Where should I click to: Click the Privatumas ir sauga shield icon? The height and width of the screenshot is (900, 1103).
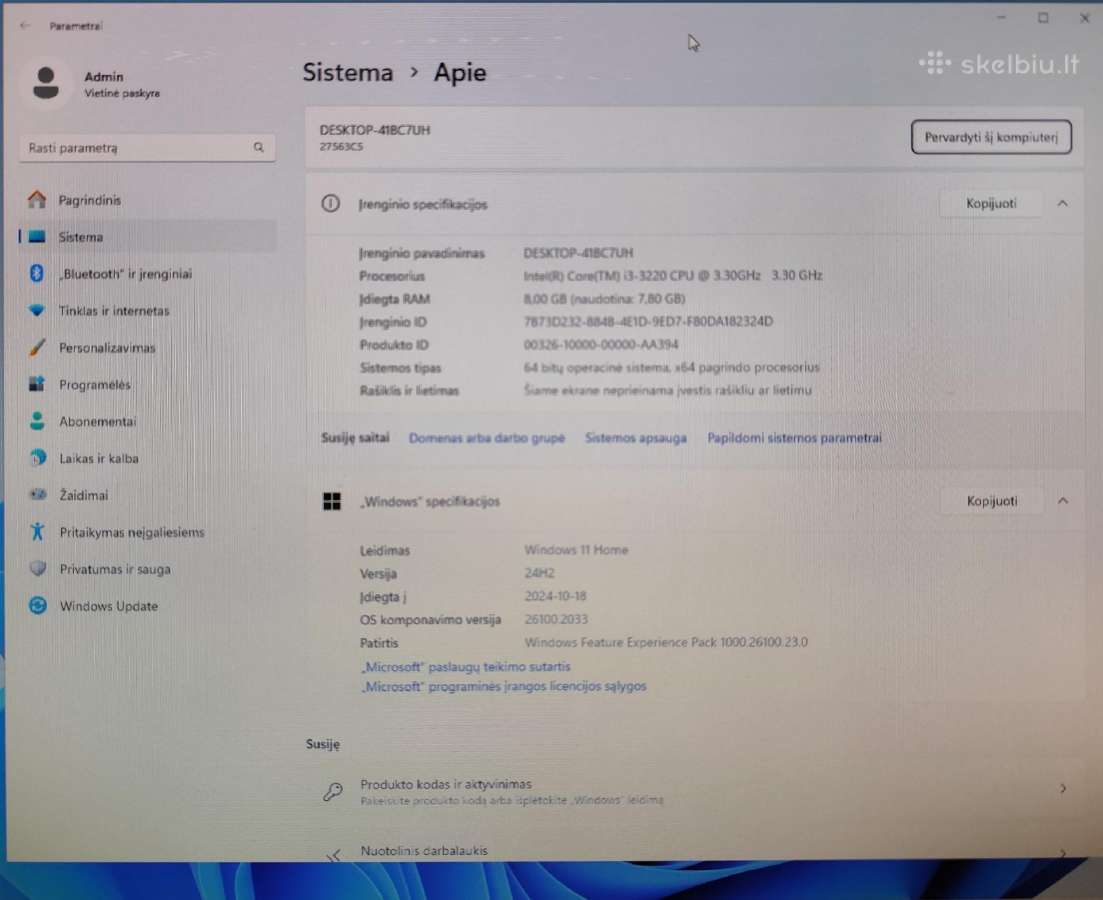(x=37, y=569)
